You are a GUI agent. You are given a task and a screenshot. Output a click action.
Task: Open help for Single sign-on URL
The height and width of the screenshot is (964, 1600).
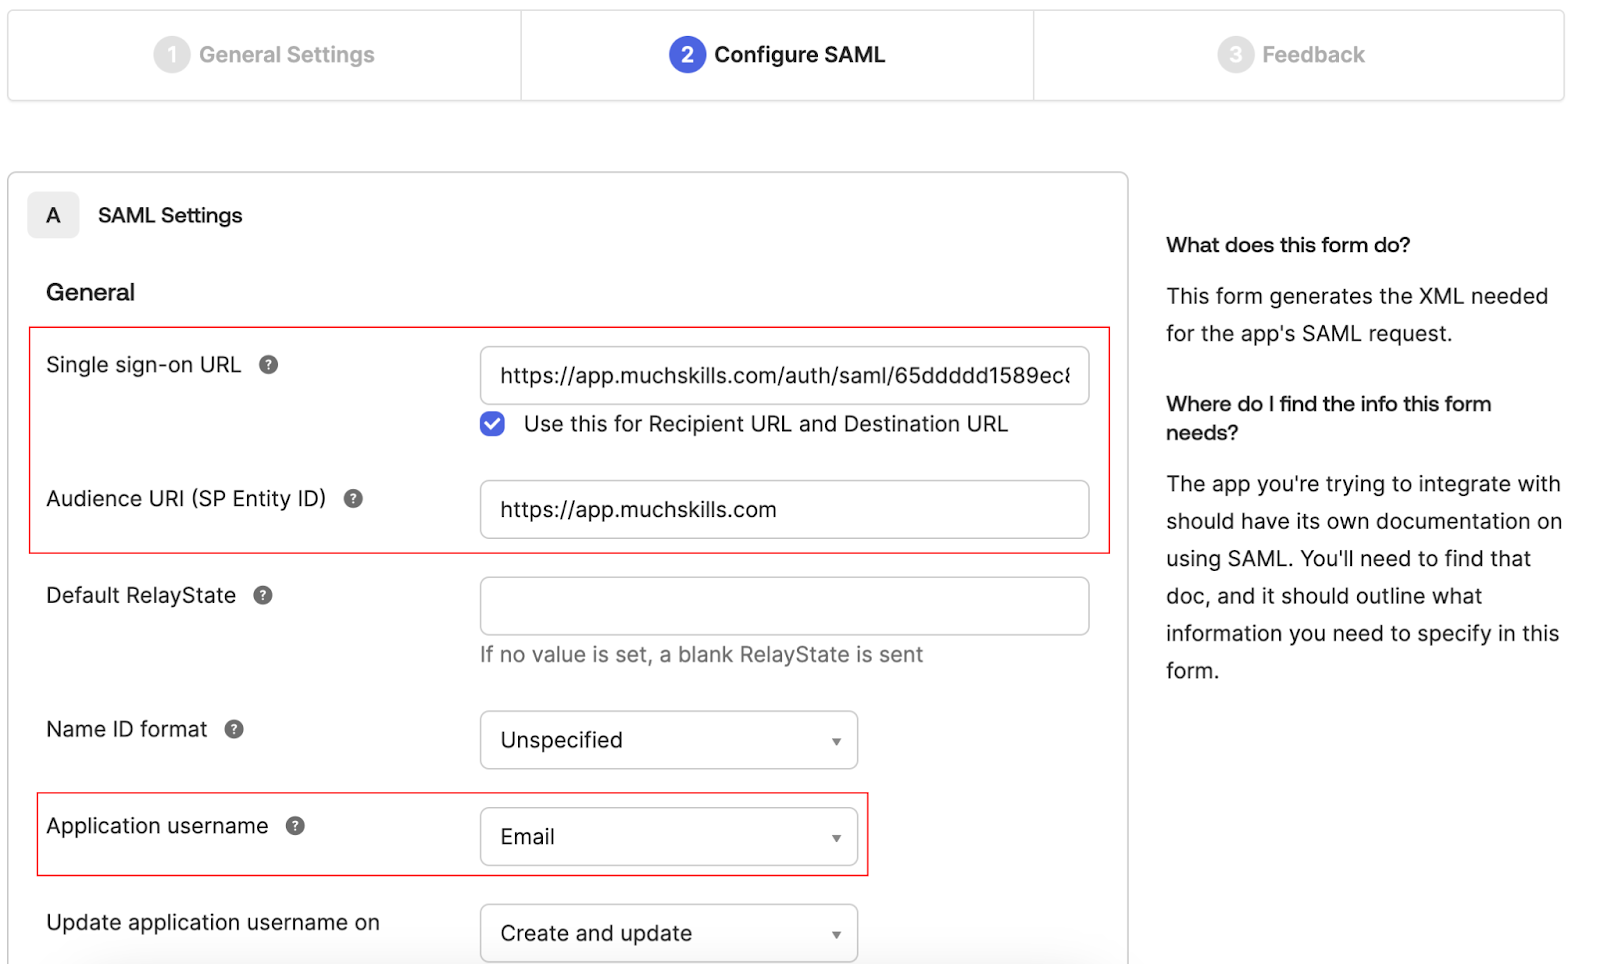(268, 365)
